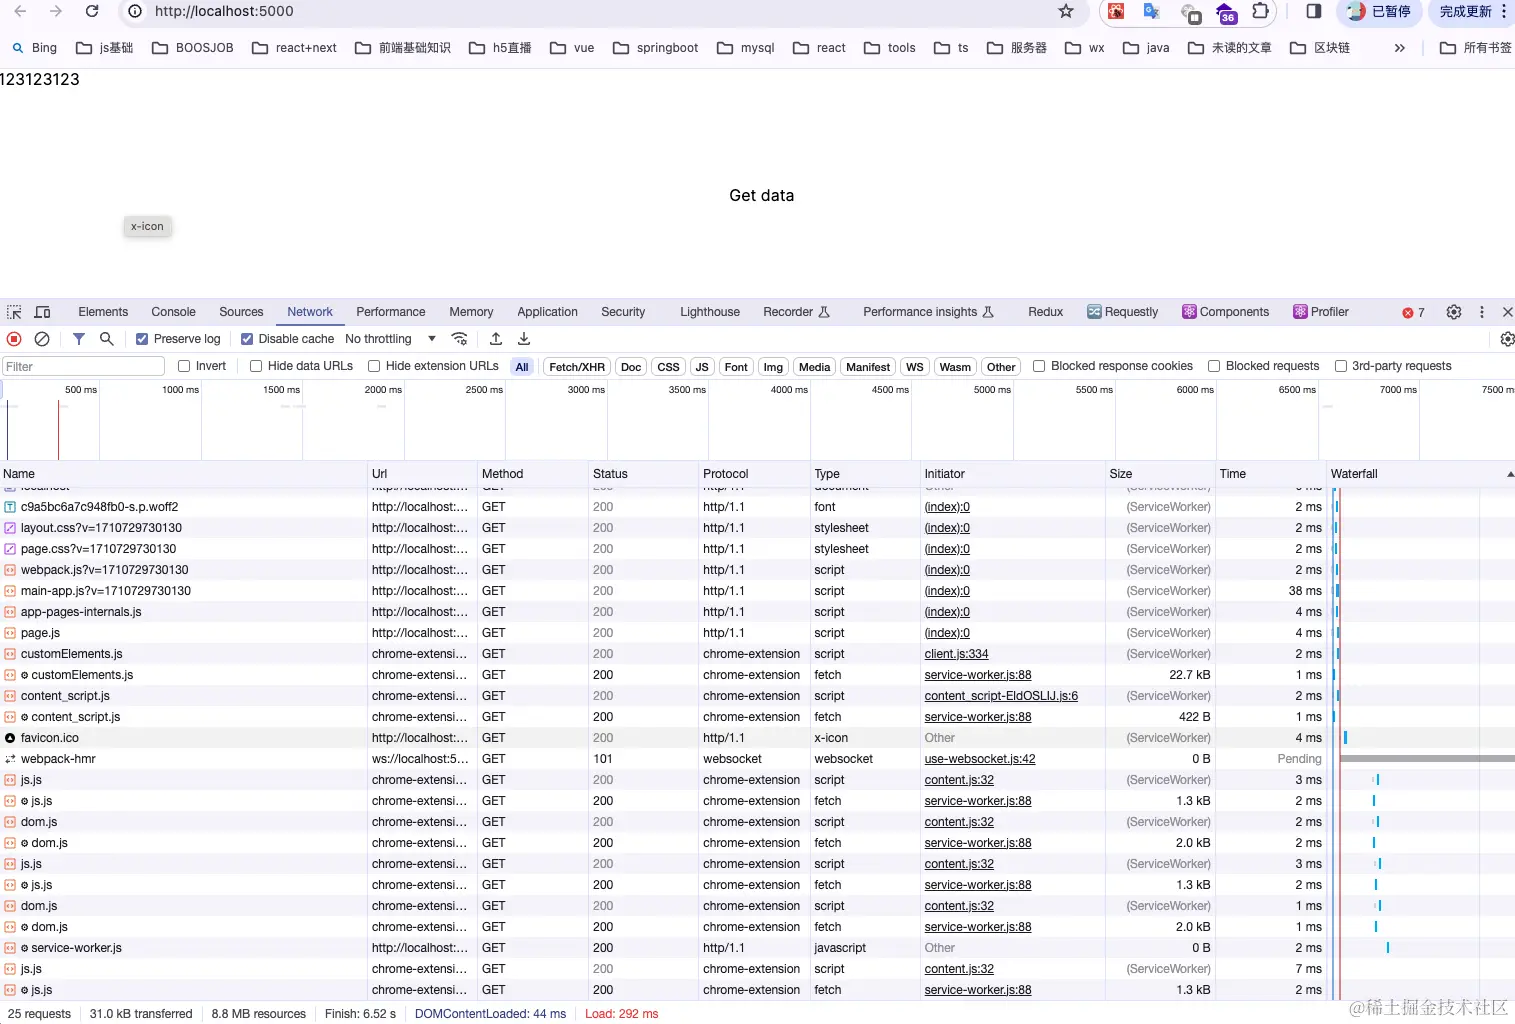Screen dimensions: 1515x1024
Task: Switch to the Sources tab
Action: (241, 312)
